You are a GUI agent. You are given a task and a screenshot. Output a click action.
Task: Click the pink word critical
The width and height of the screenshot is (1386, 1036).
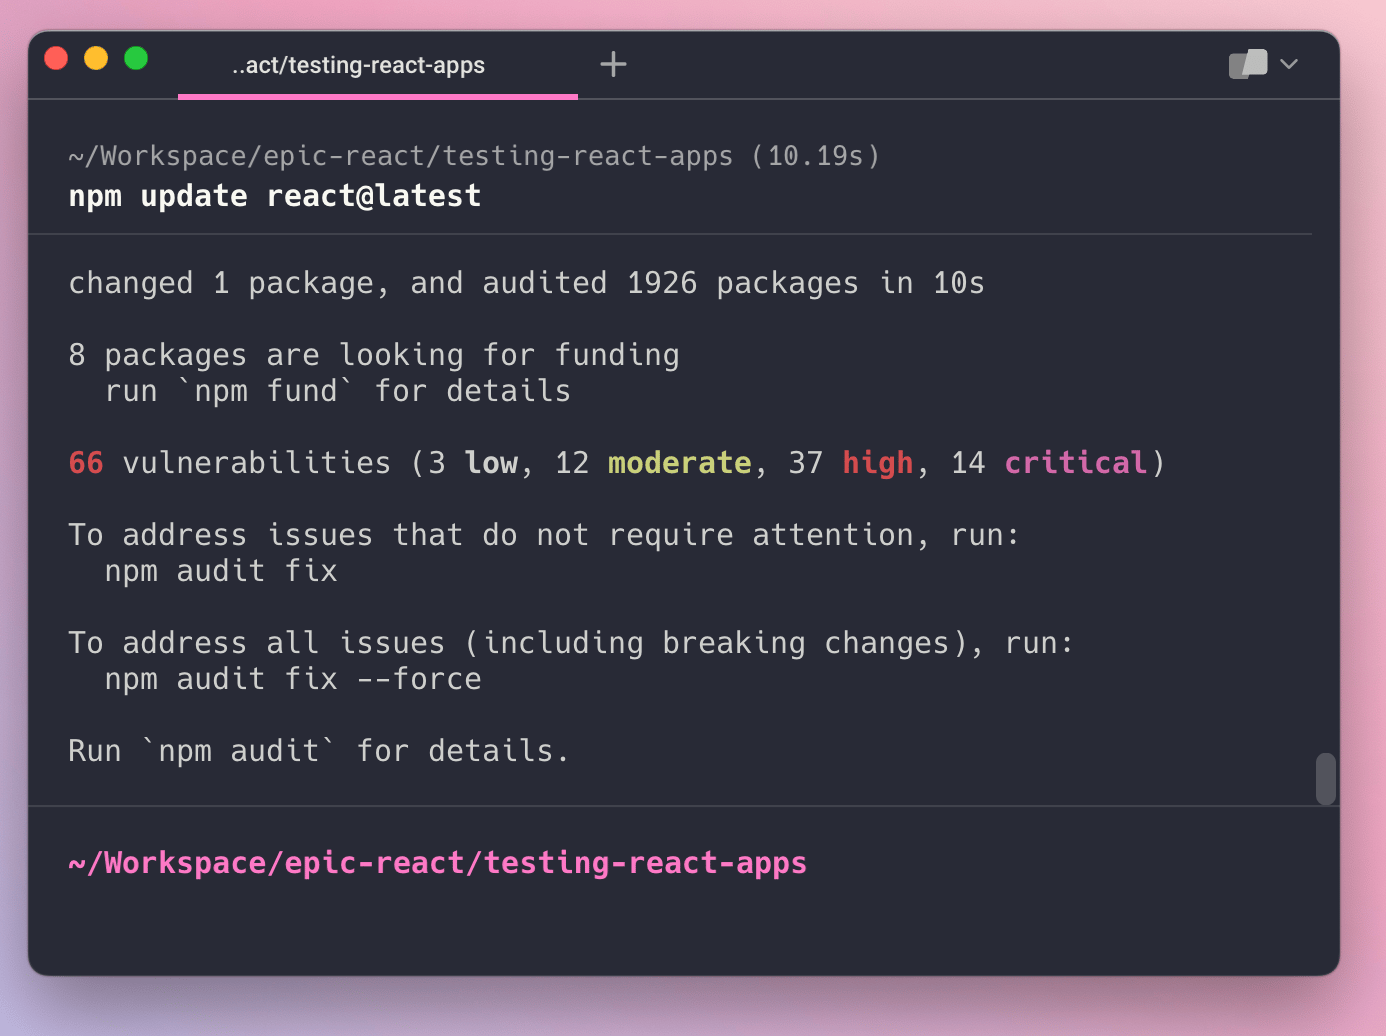(1075, 463)
